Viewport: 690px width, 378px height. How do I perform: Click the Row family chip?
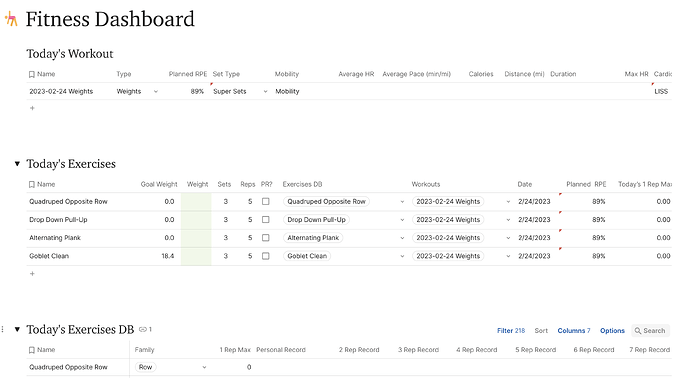click(145, 367)
